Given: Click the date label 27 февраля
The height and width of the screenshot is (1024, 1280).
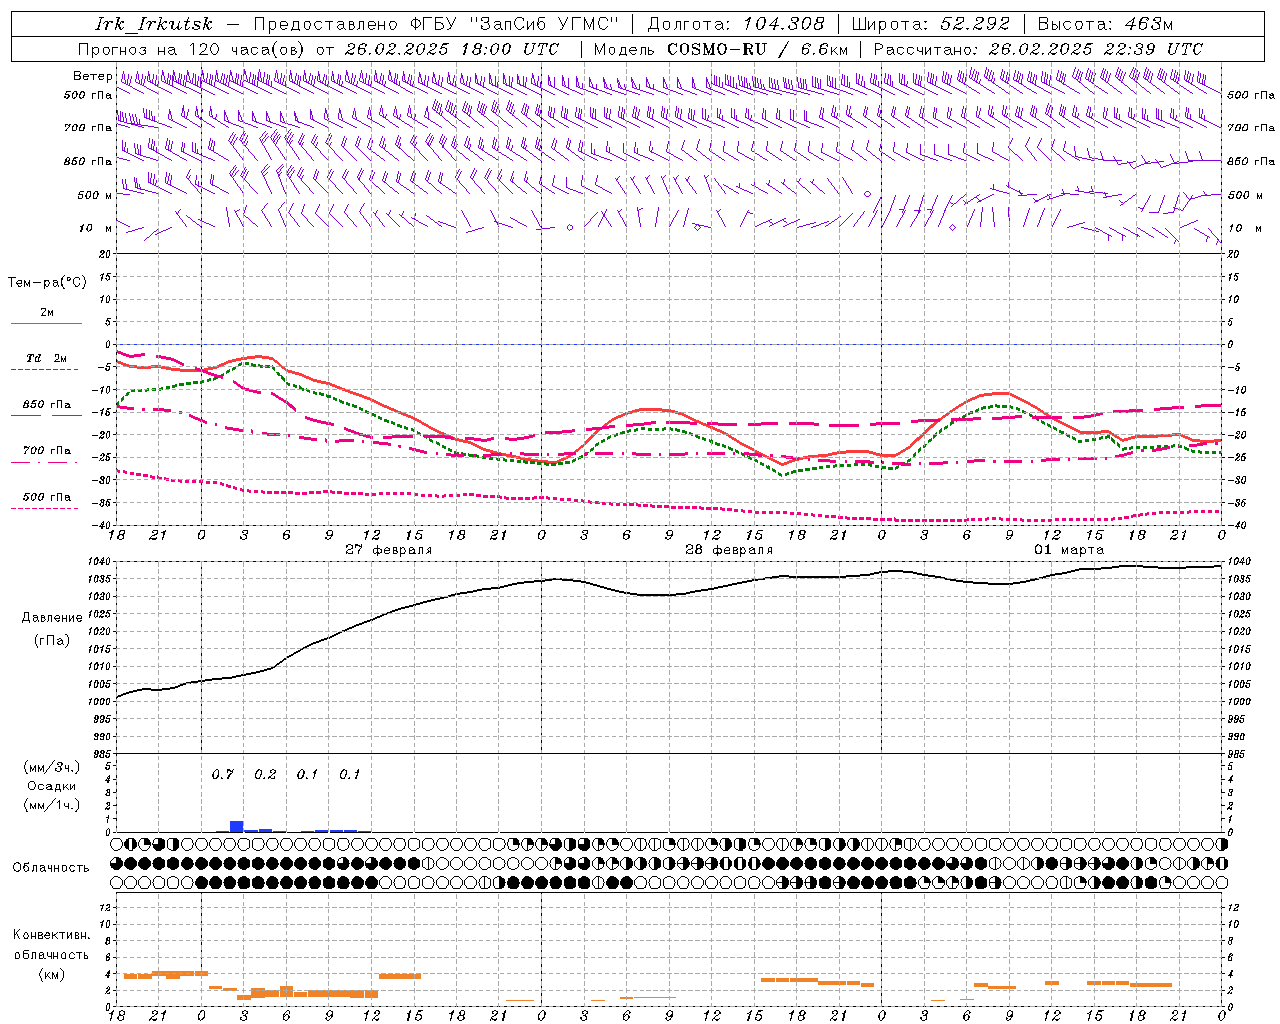Looking at the screenshot, I should [388, 550].
